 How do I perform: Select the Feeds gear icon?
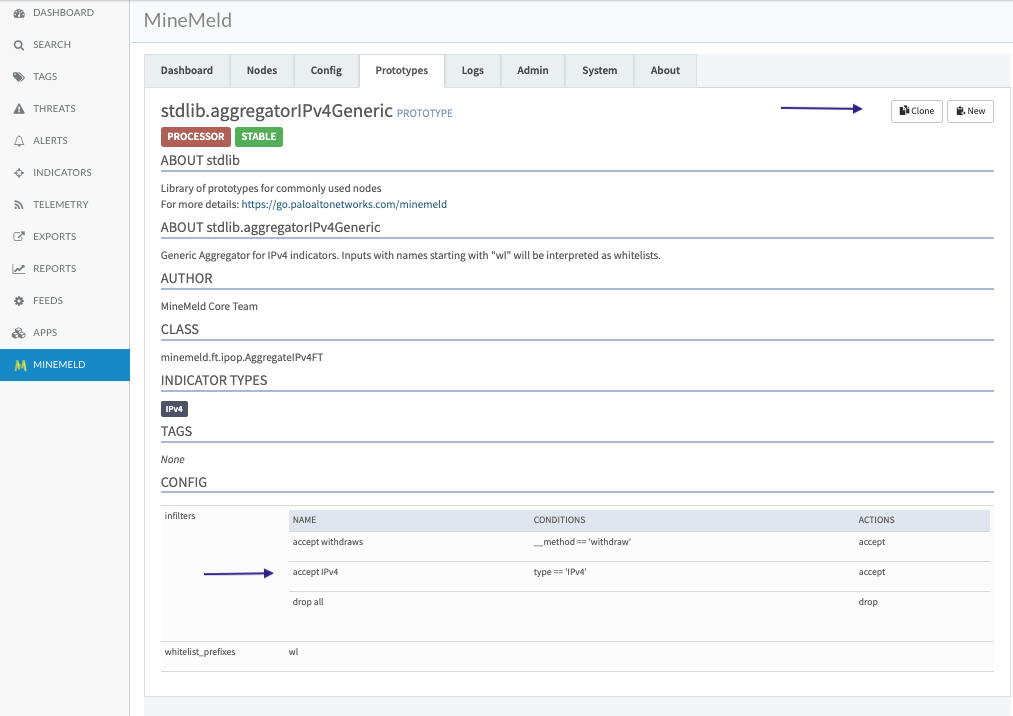(x=19, y=301)
